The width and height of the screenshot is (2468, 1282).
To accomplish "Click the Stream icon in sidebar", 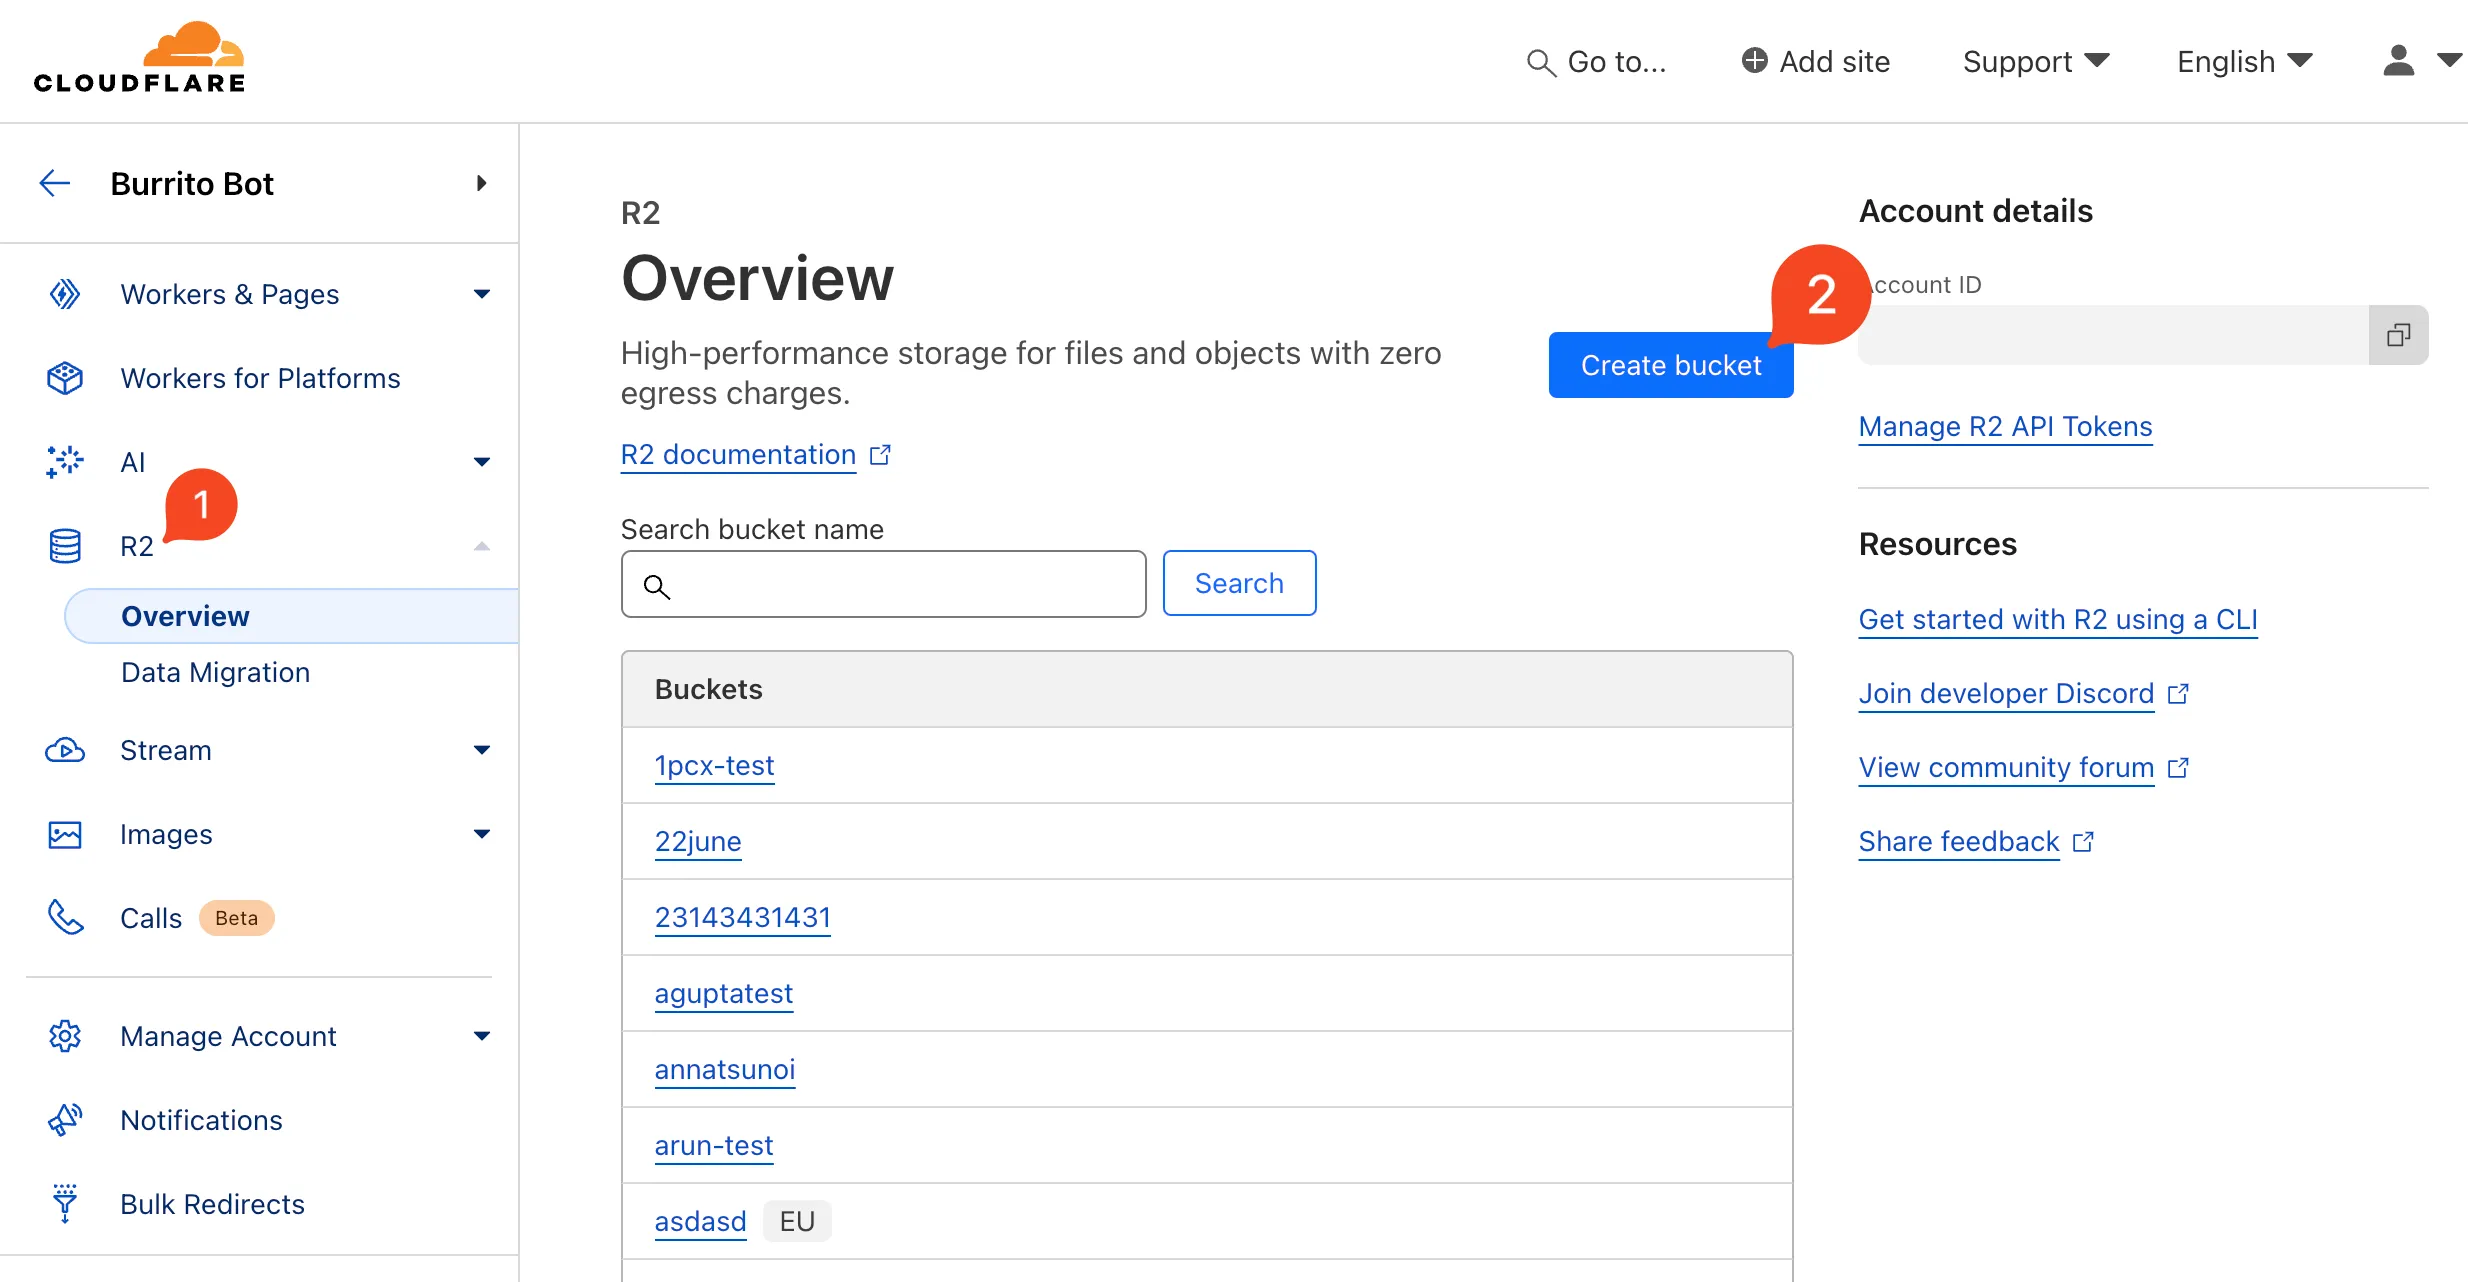I will pyautogui.click(x=65, y=750).
